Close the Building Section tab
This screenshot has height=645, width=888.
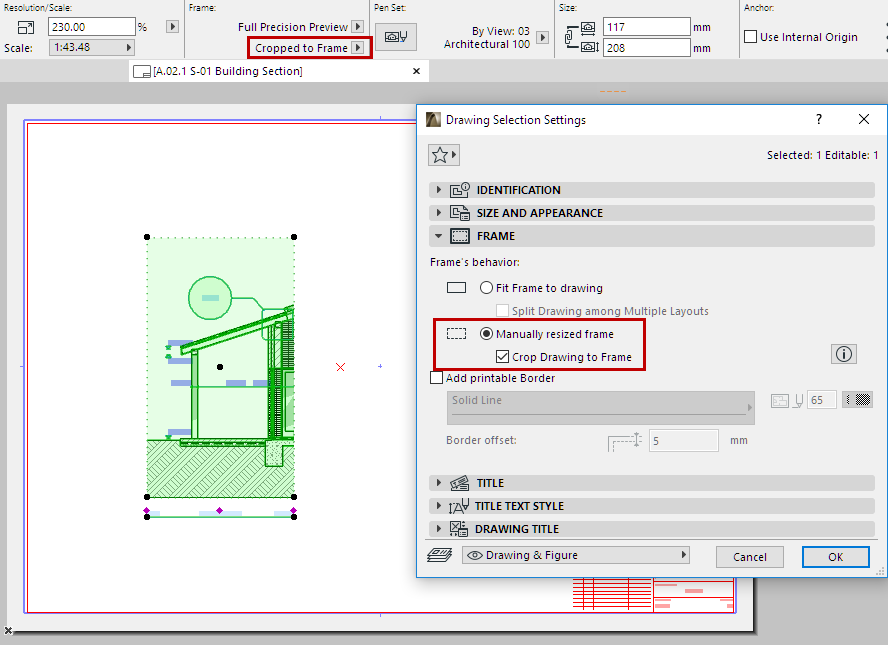(416, 71)
